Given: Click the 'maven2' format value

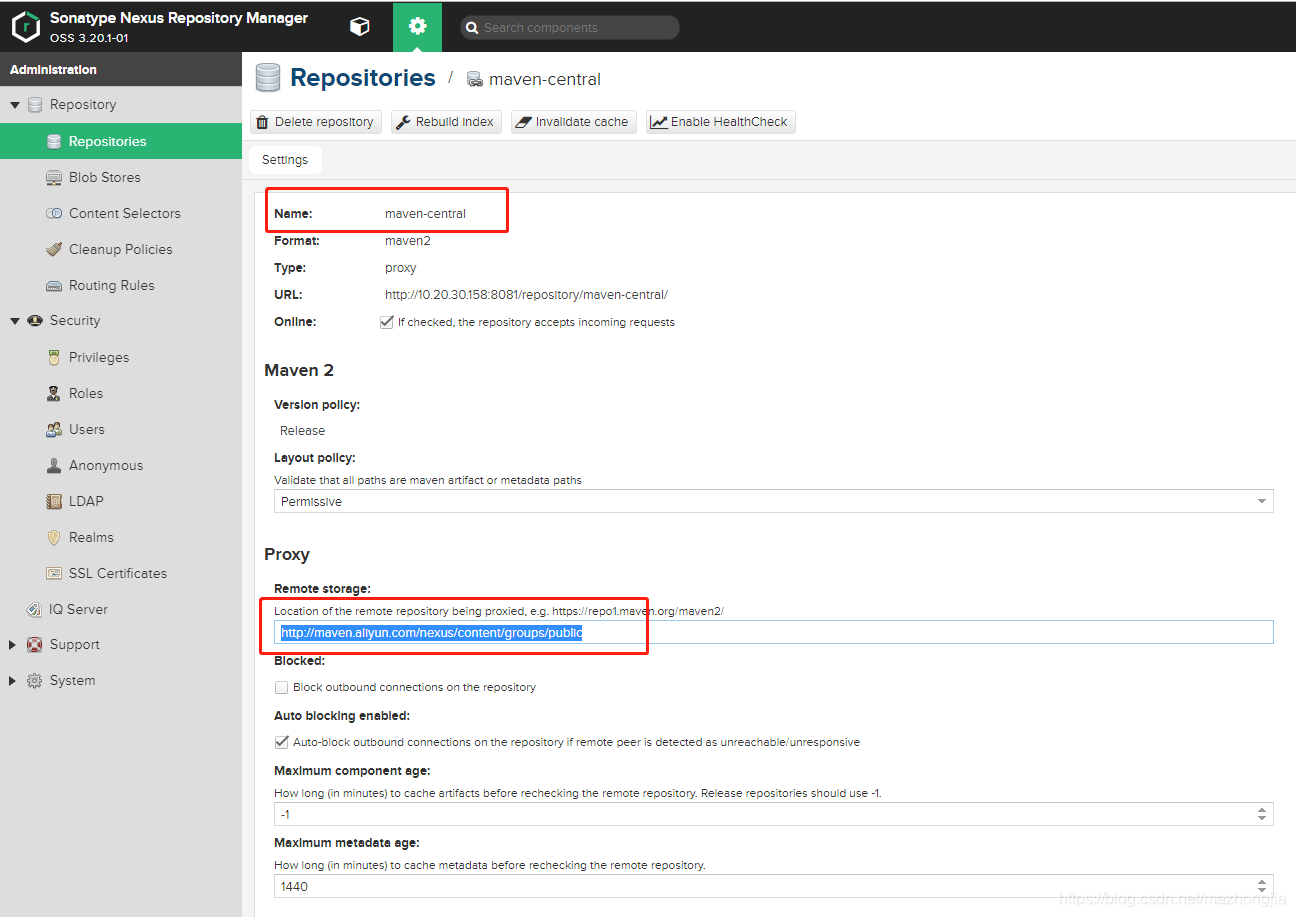Looking at the screenshot, I should click(408, 241).
